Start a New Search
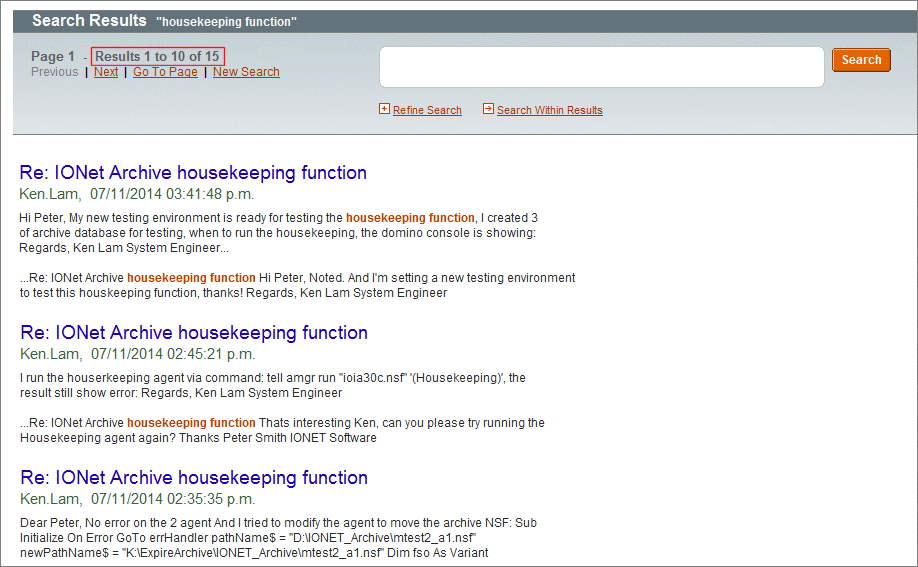The image size is (918, 567). tap(246, 72)
